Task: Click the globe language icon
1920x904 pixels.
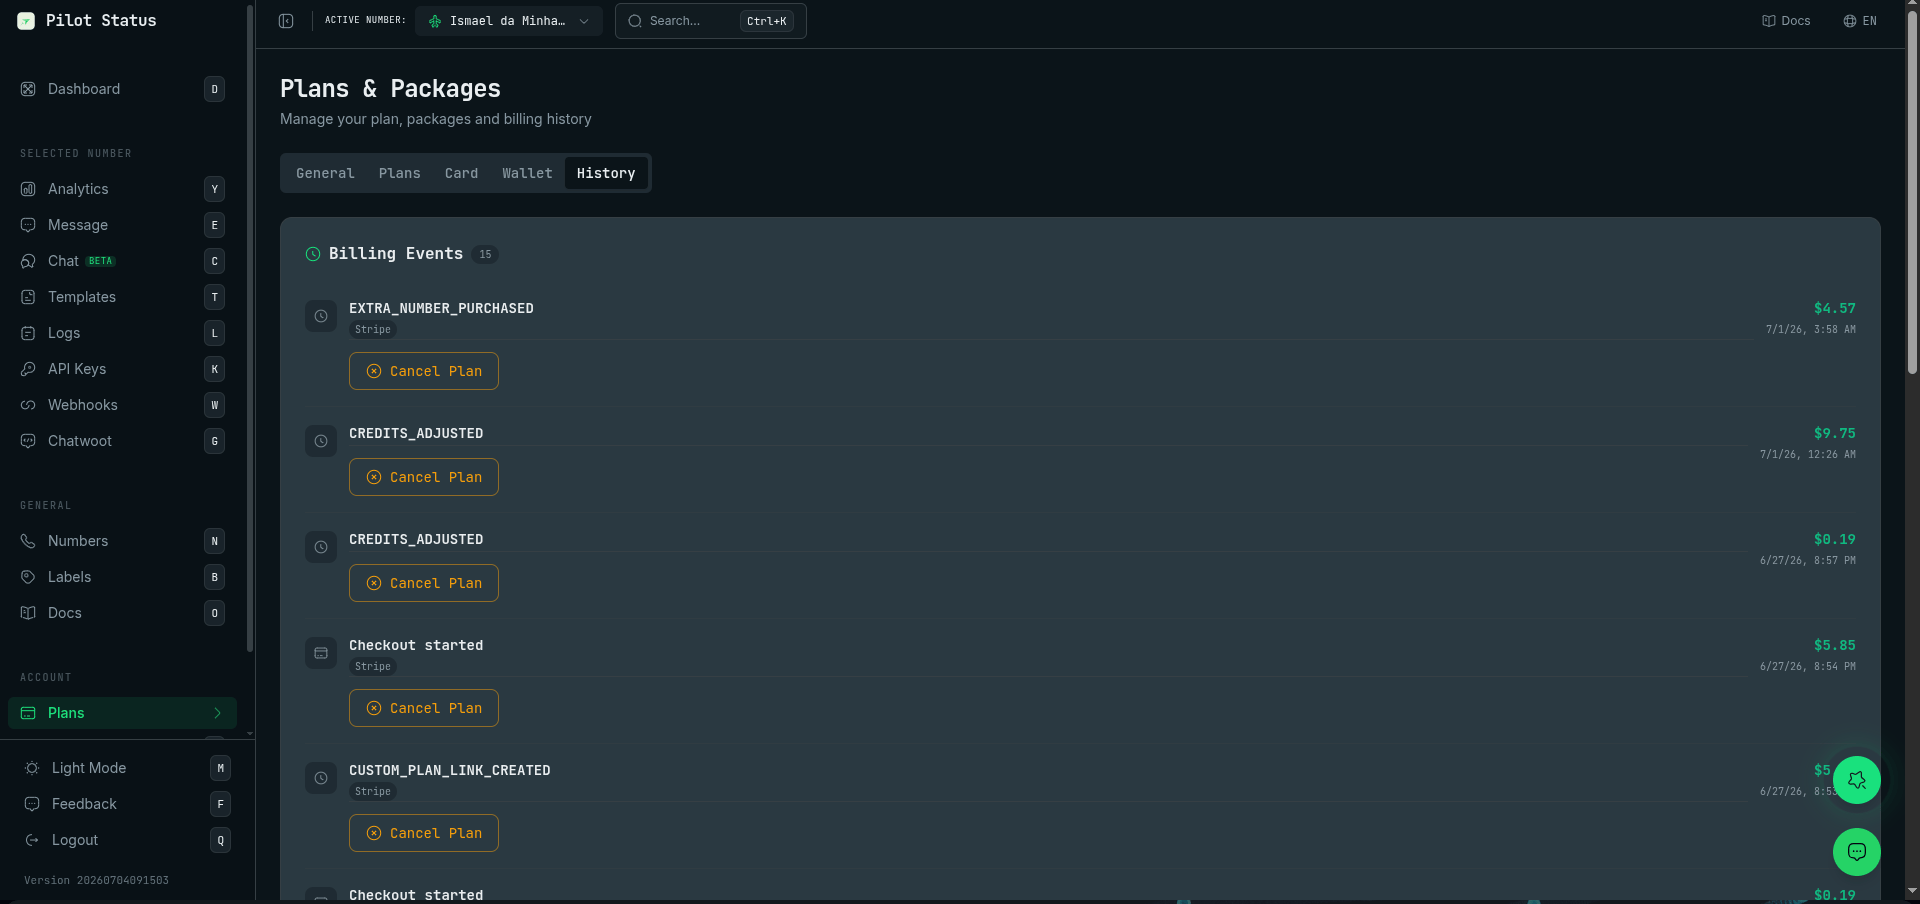Action: click(x=1850, y=21)
